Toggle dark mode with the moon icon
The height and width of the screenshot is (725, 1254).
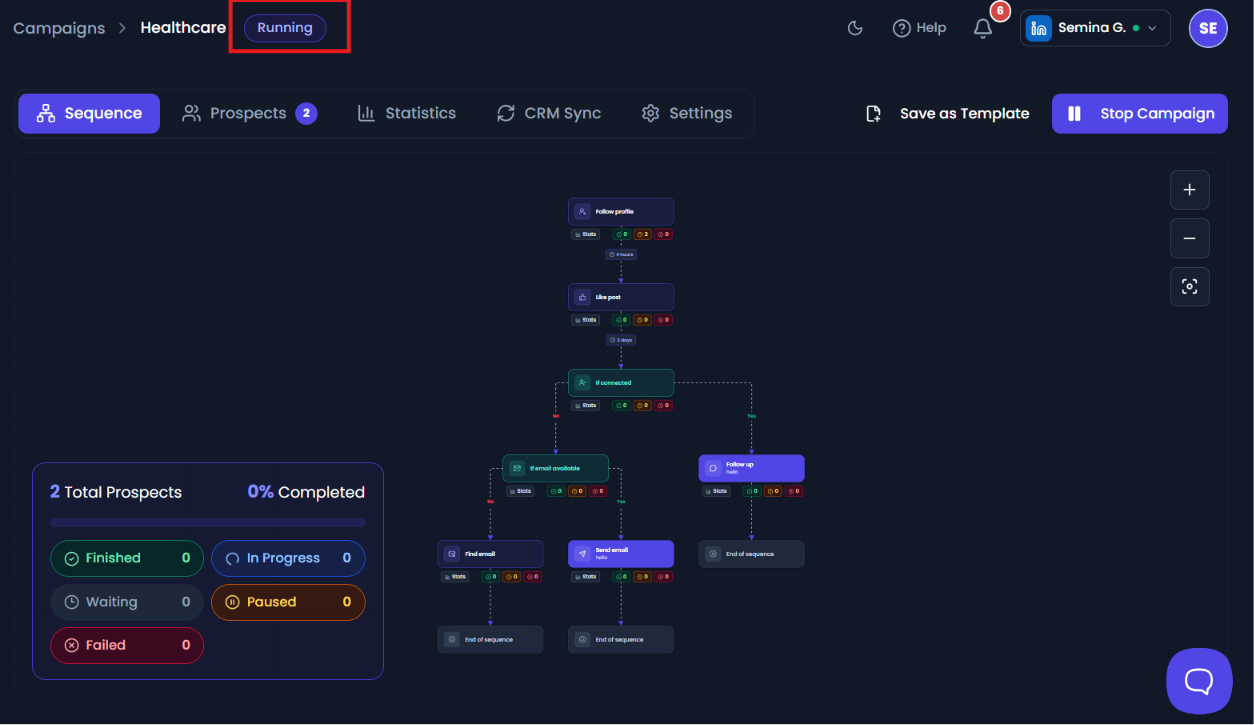pos(855,28)
